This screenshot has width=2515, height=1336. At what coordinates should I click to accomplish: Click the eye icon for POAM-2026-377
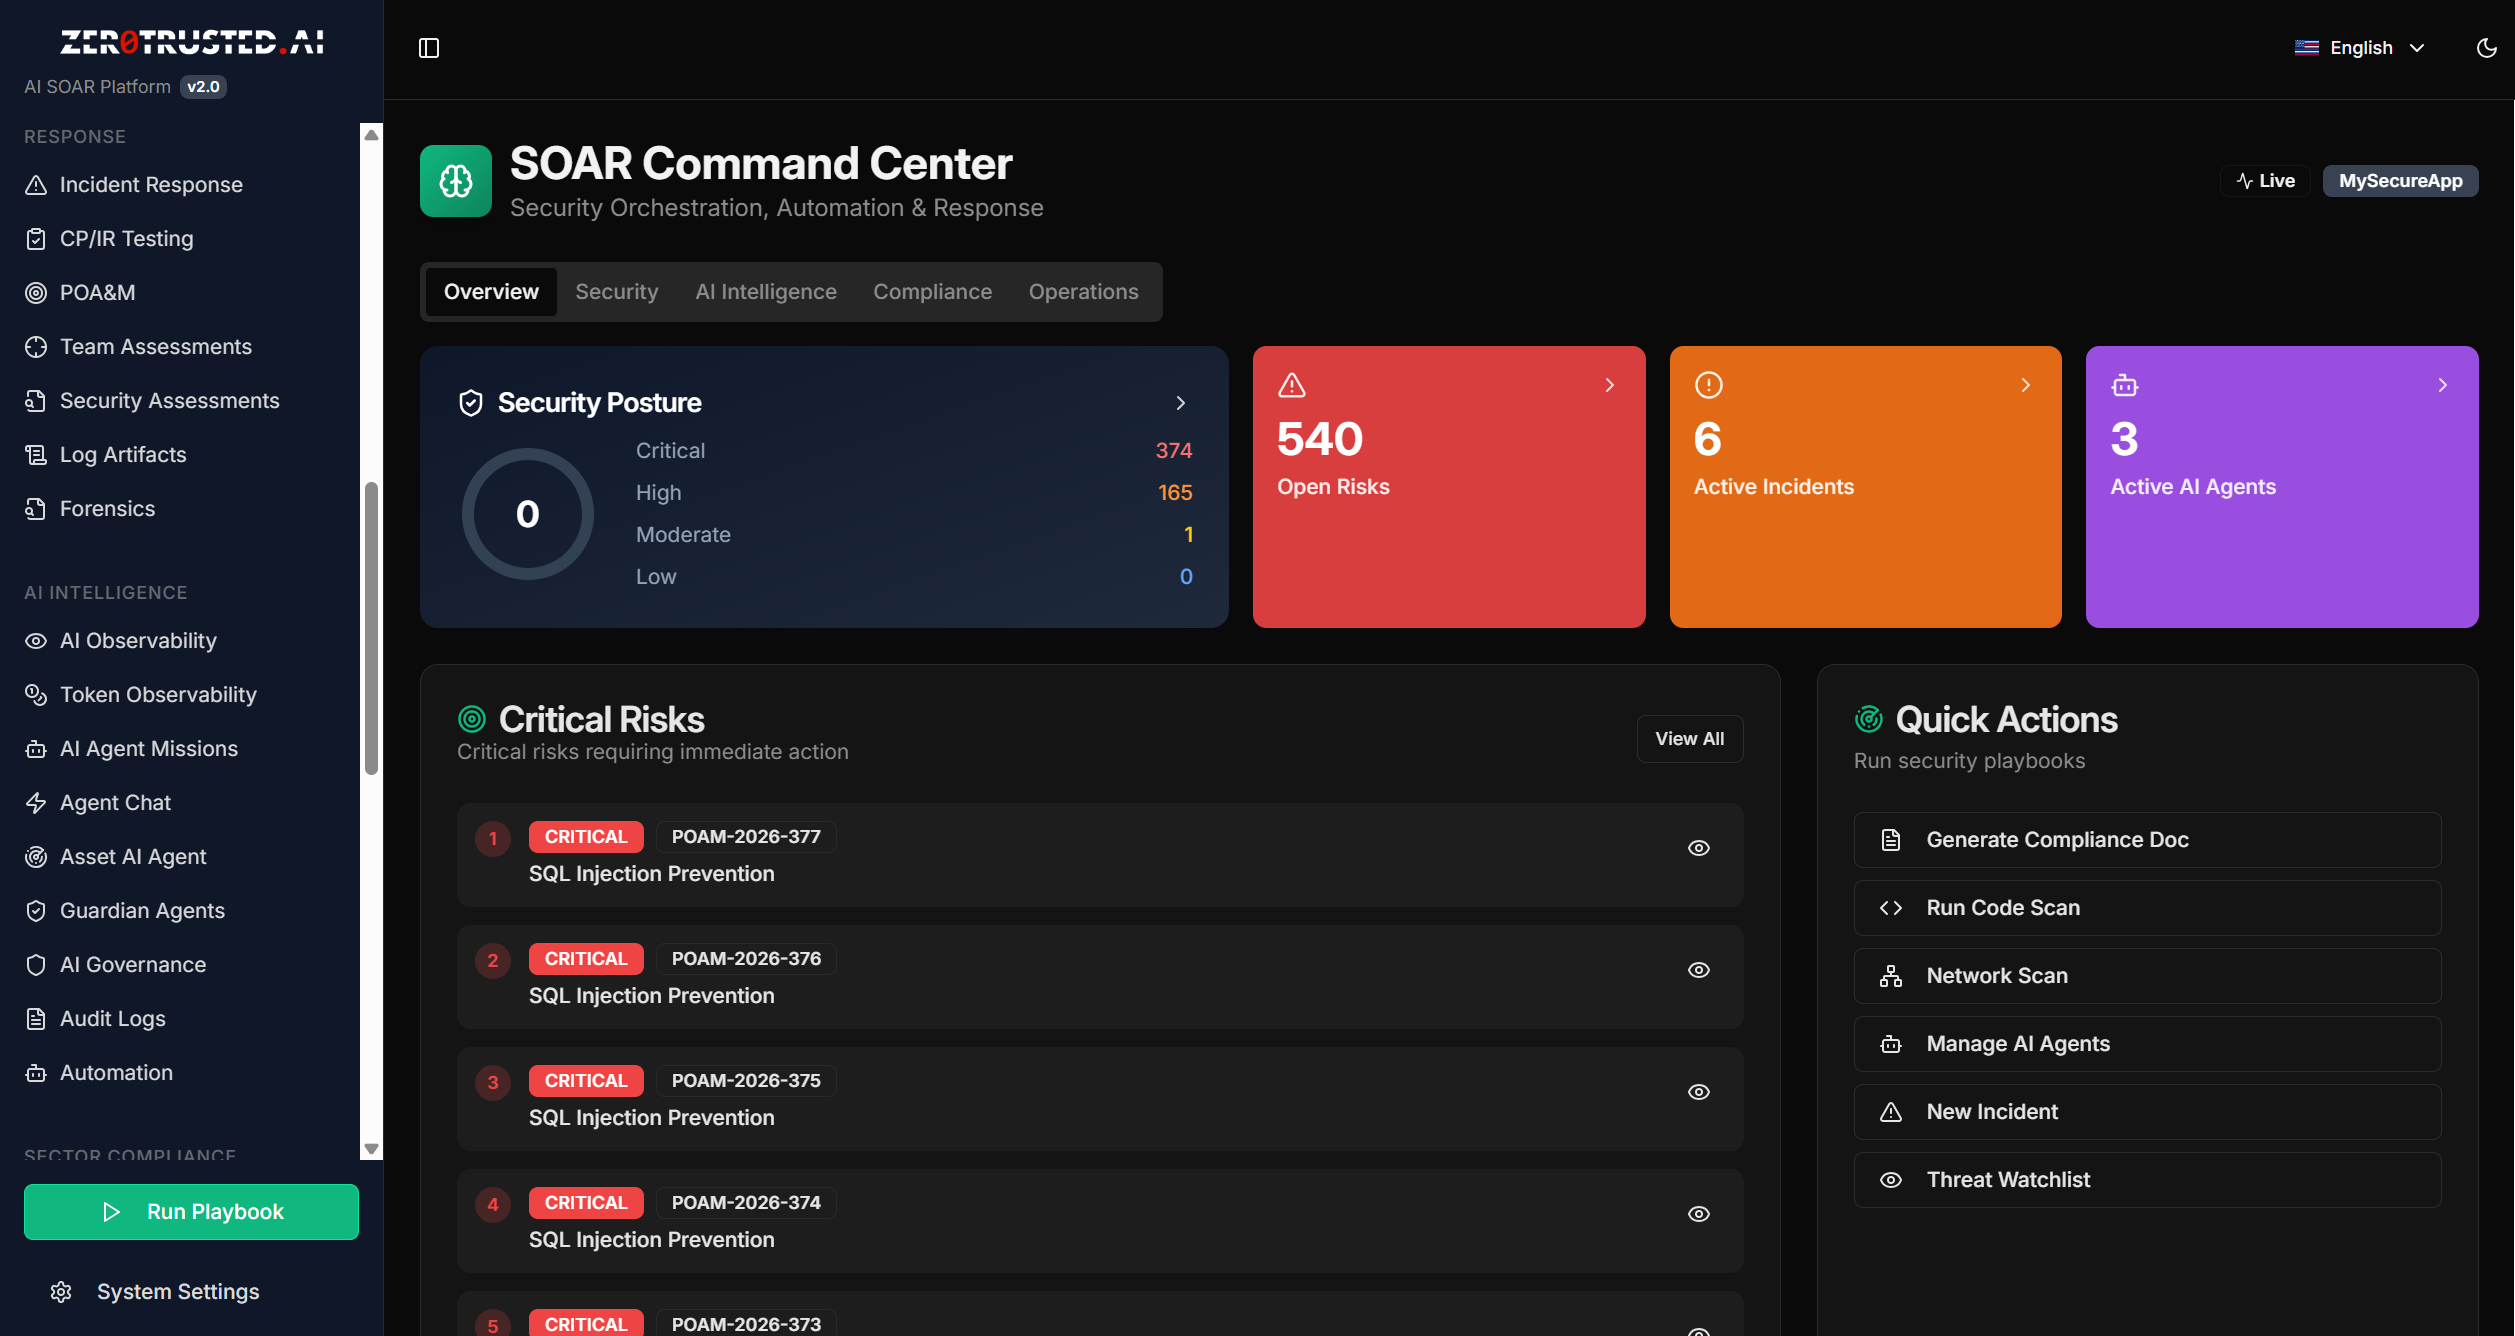click(1698, 848)
